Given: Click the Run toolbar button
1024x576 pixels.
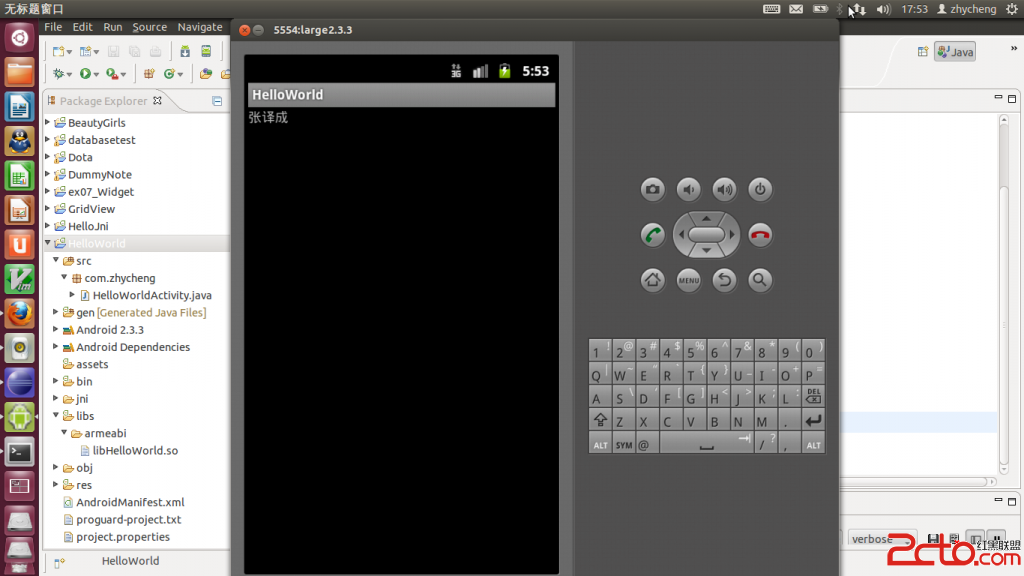Looking at the screenshot, I should coord(85,74).
